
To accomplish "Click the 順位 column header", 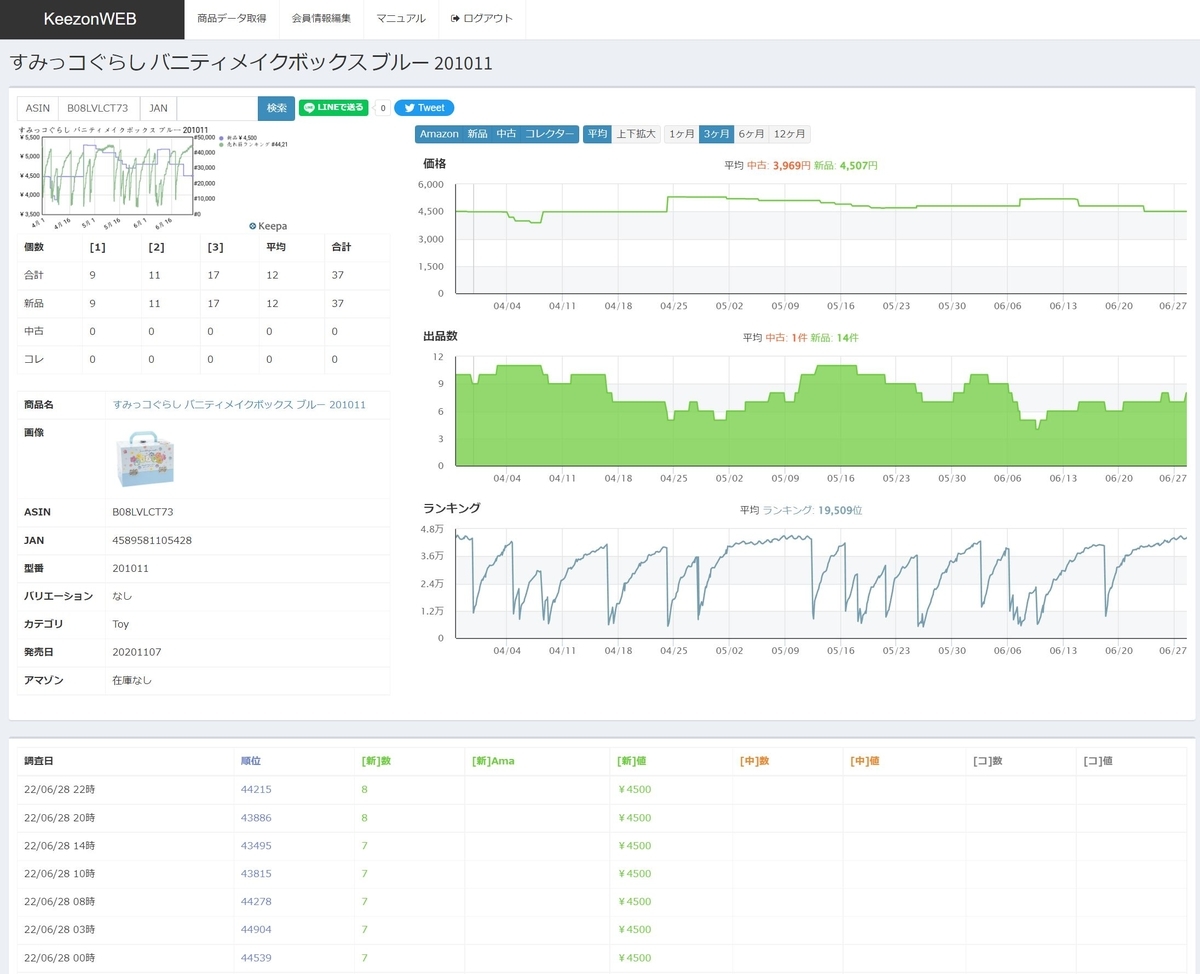I will coord(251,761).
